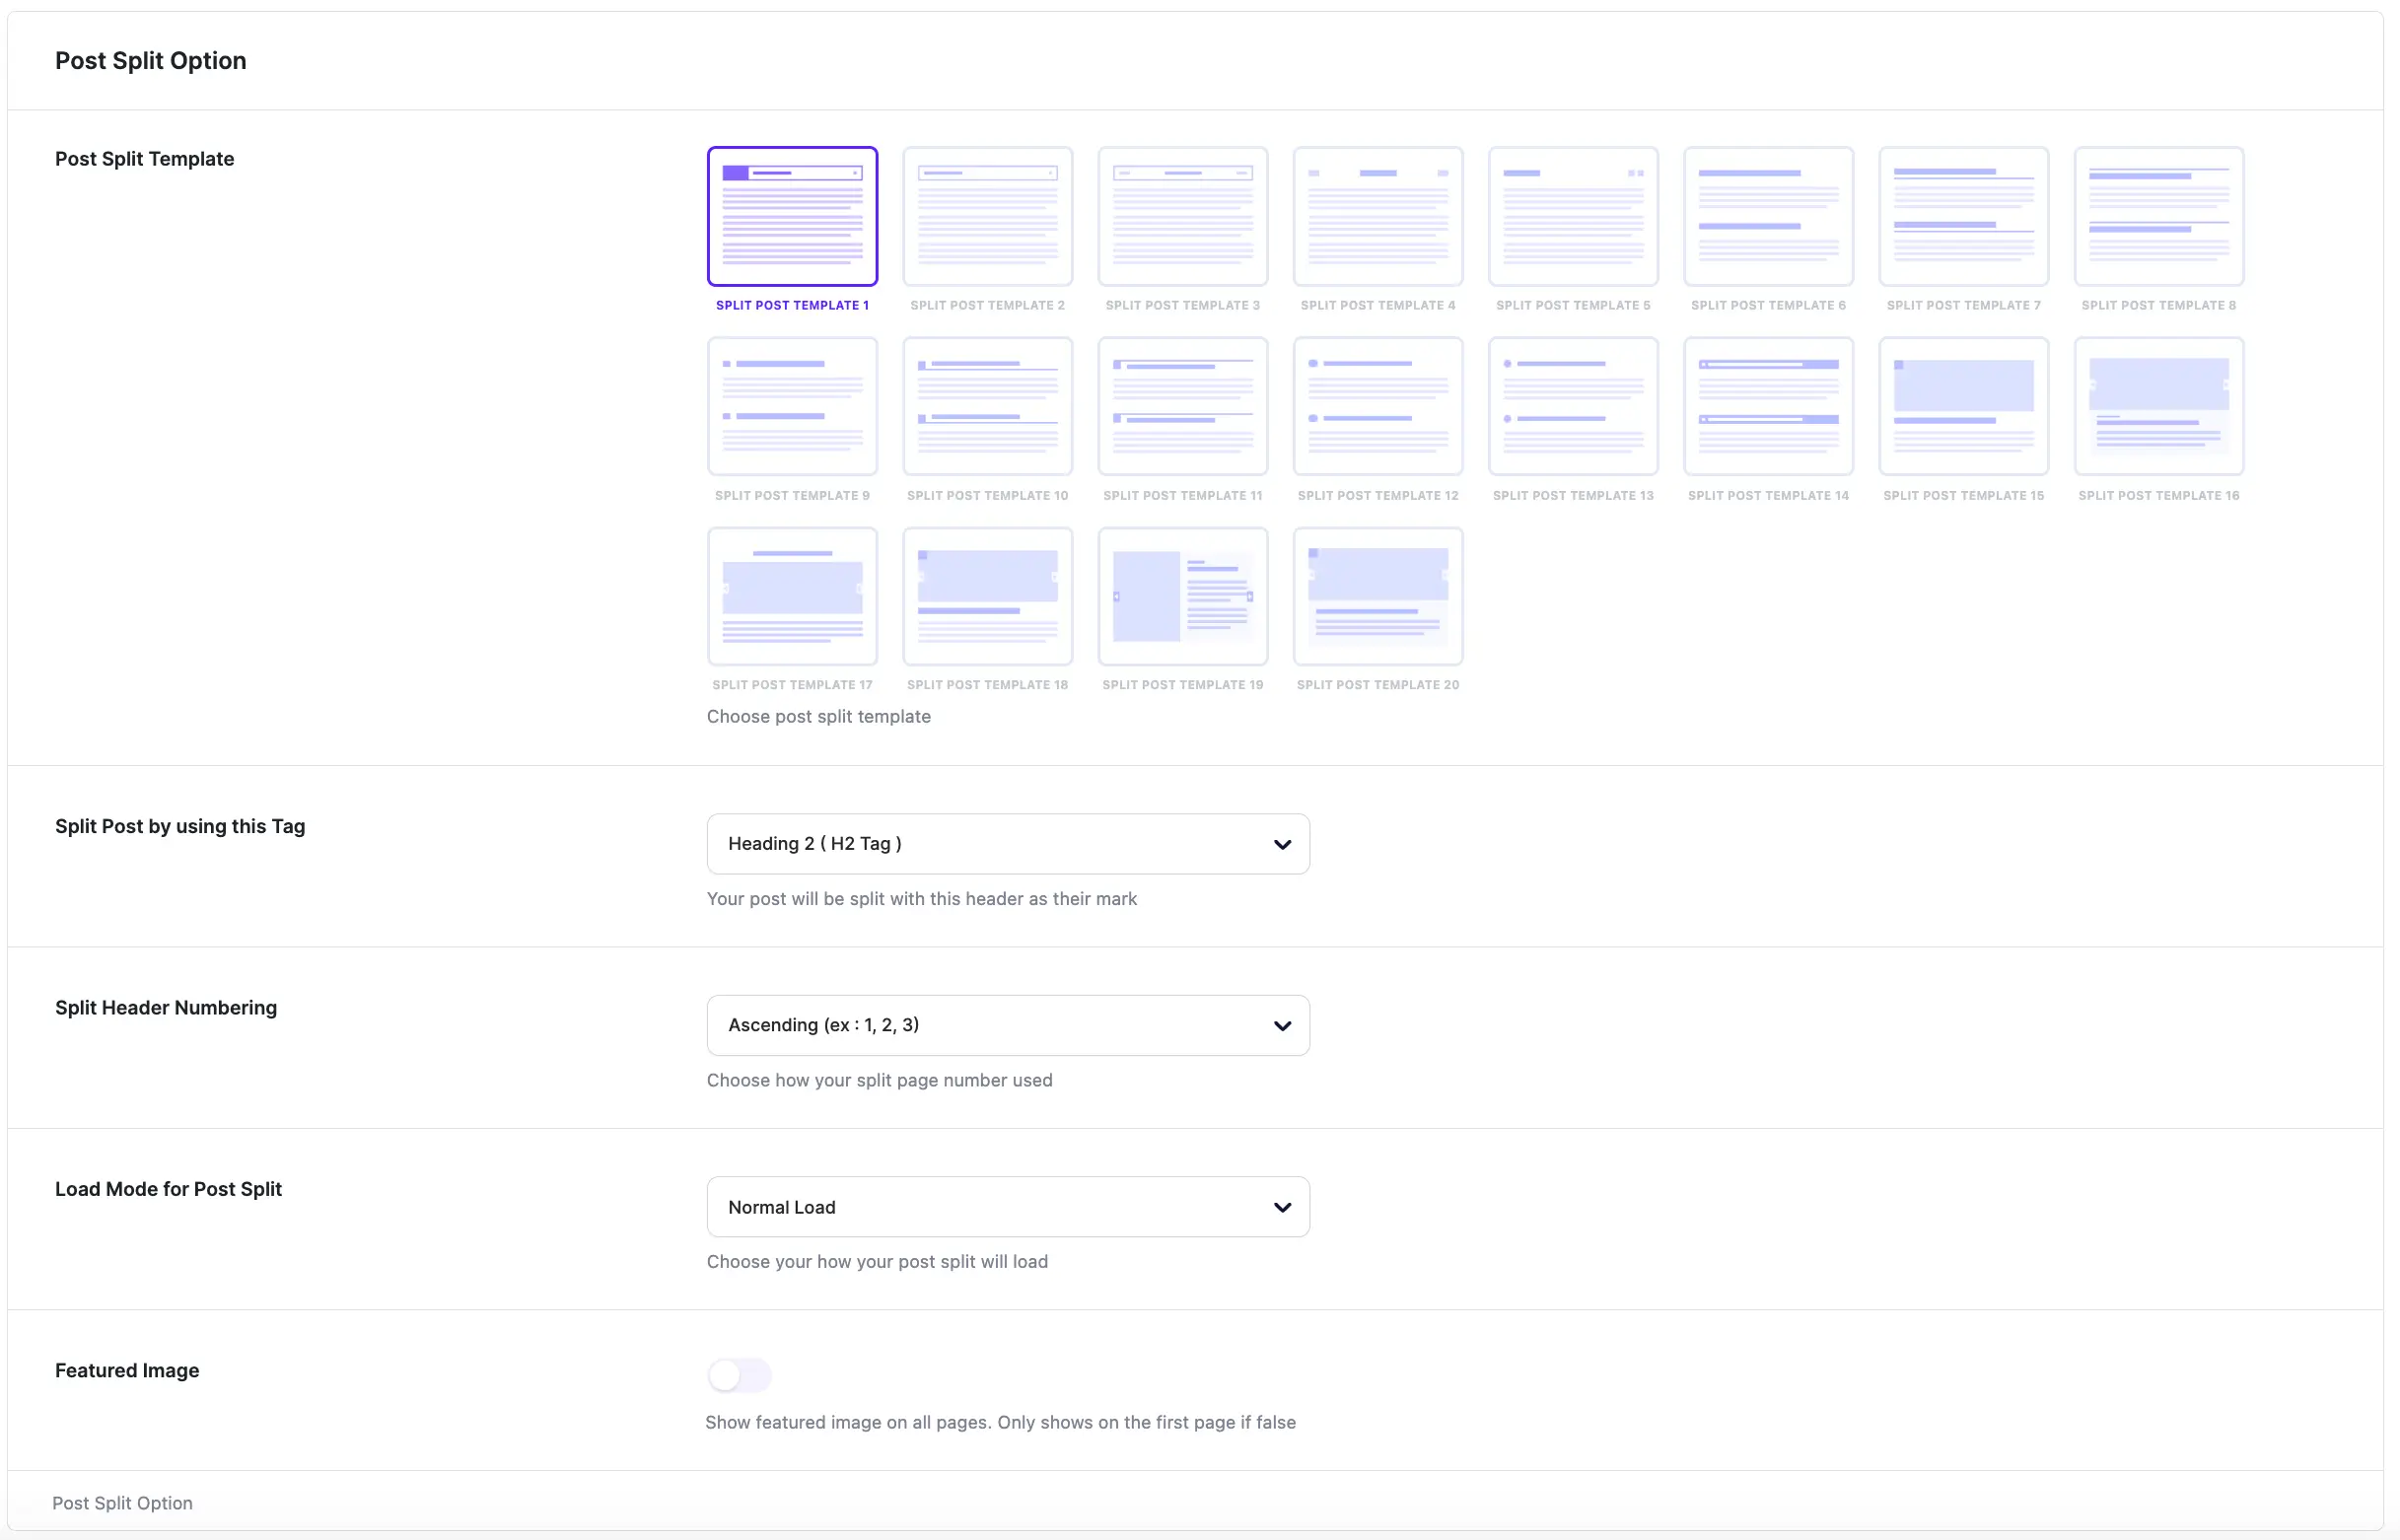Click the selected Split Post Template 1
2400x1540 pixels.
[x=792, y=216]
